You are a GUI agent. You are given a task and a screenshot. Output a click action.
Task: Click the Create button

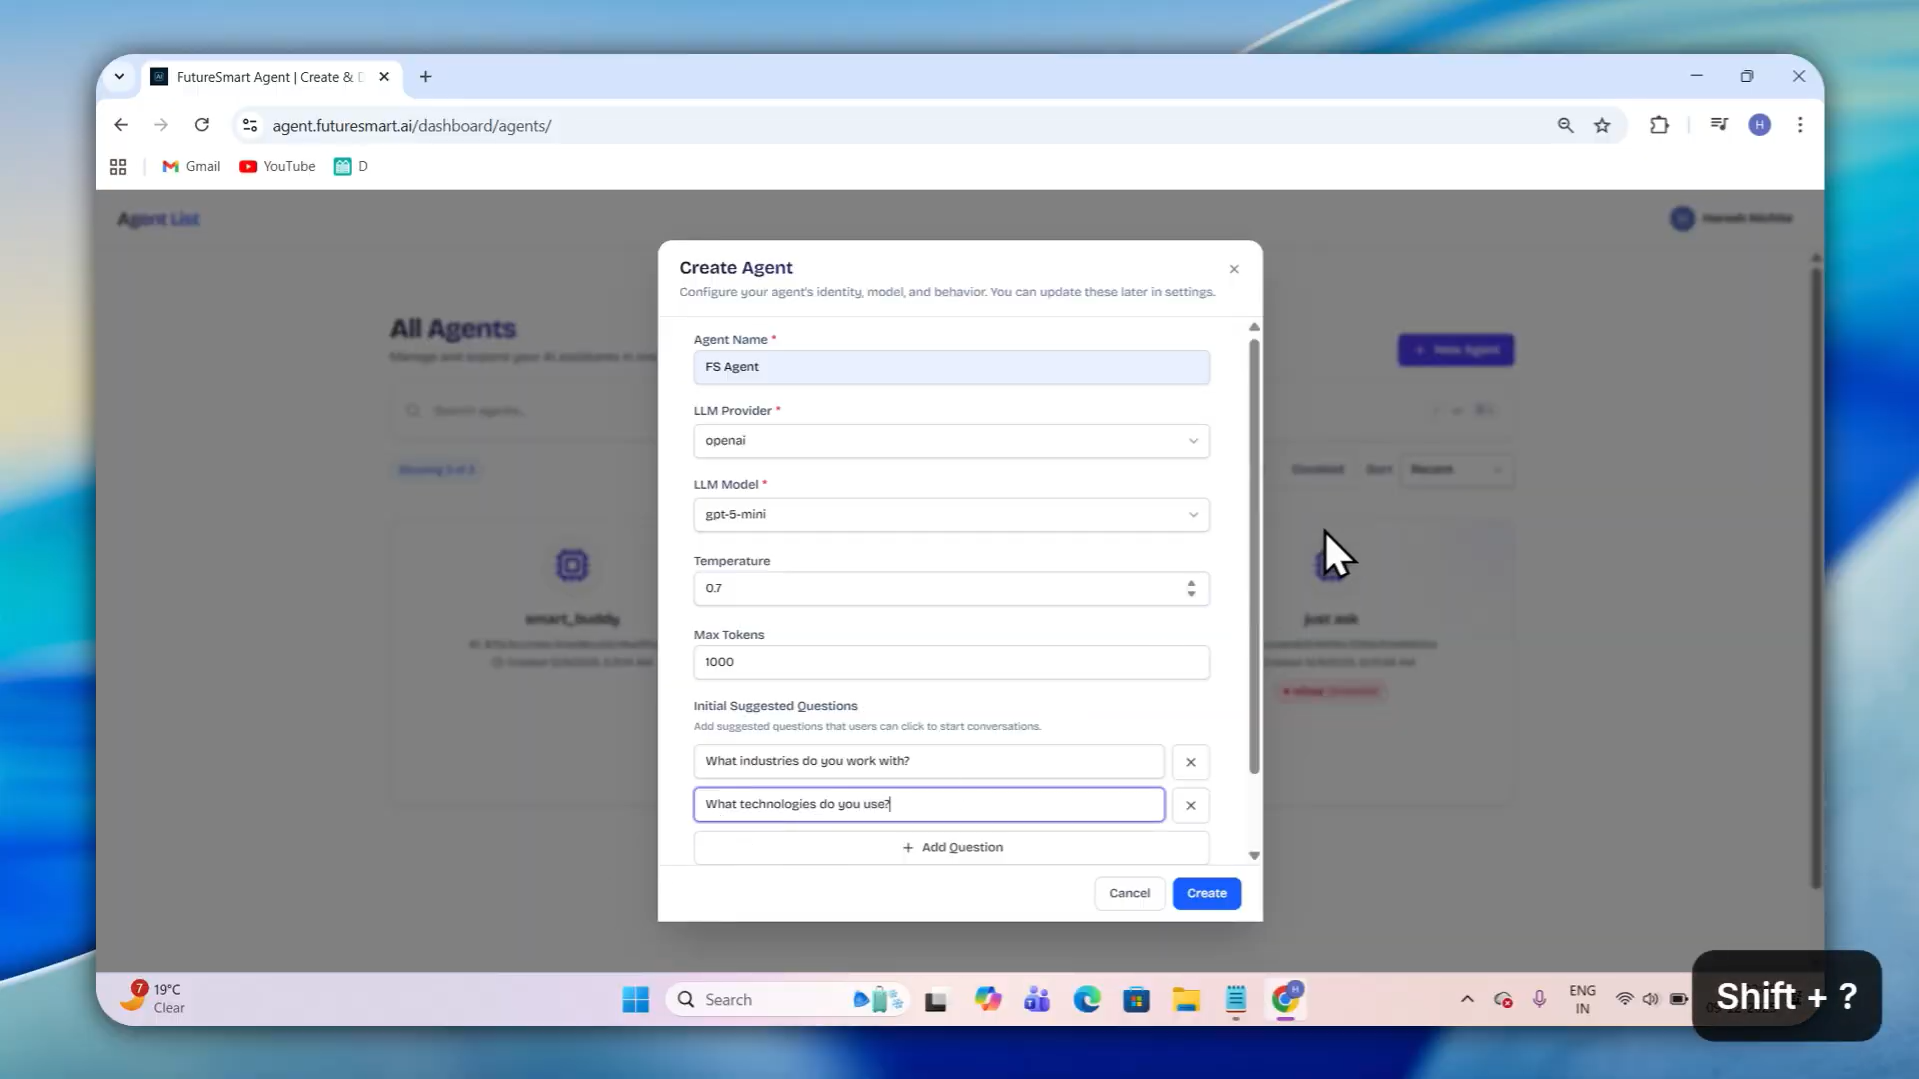pos(1206,893)
